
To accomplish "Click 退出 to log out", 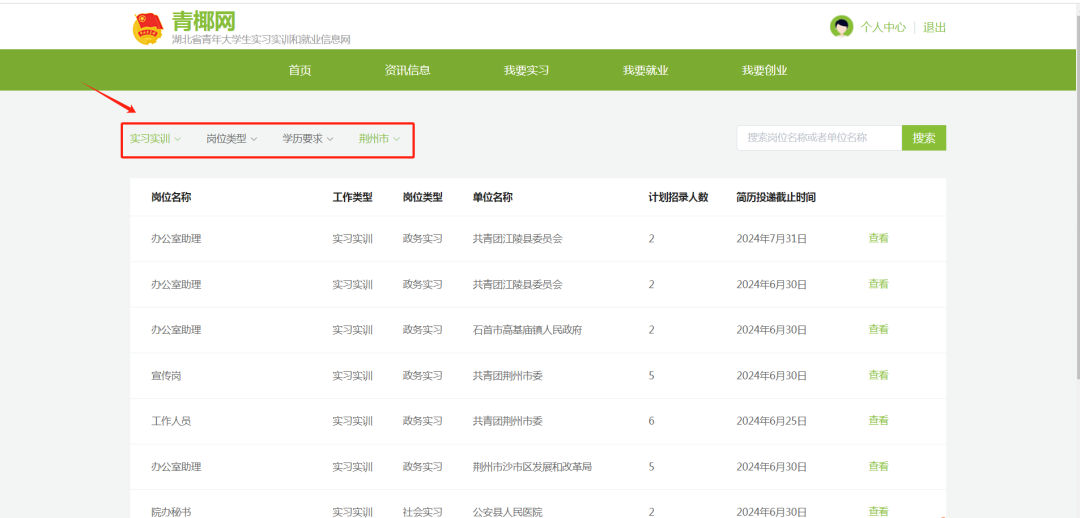I will coord(934,28).
